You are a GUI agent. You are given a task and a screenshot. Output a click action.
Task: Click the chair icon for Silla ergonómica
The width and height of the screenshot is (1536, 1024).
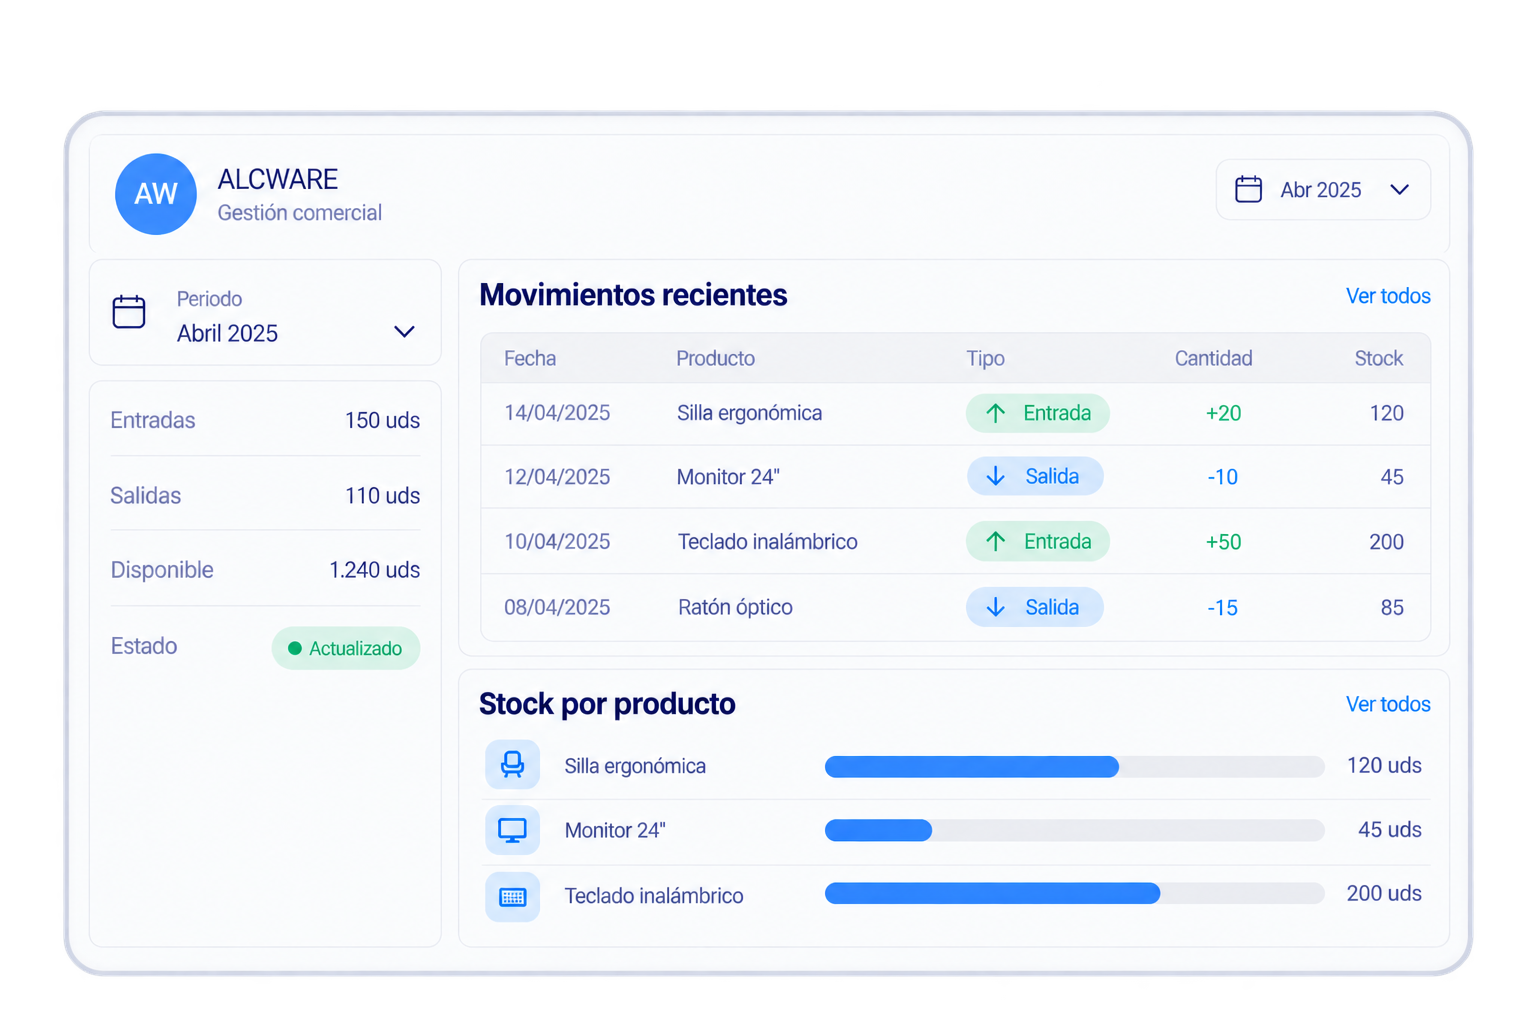tap(512, 765)
